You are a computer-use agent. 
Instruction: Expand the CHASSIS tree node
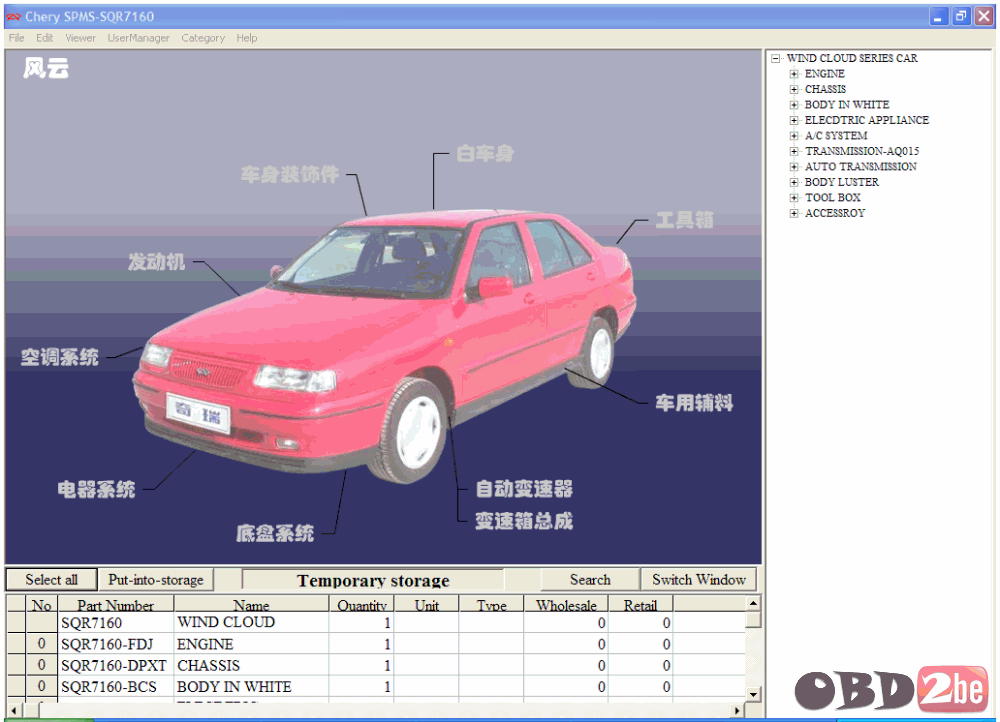point(794,89)
